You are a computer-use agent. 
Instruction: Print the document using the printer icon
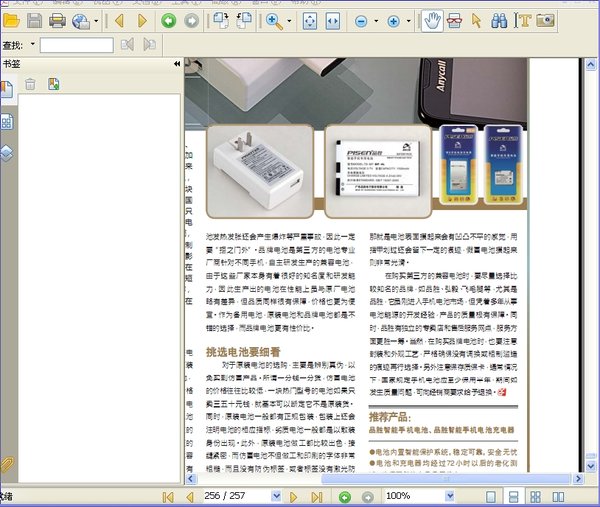tap(57, 21)
